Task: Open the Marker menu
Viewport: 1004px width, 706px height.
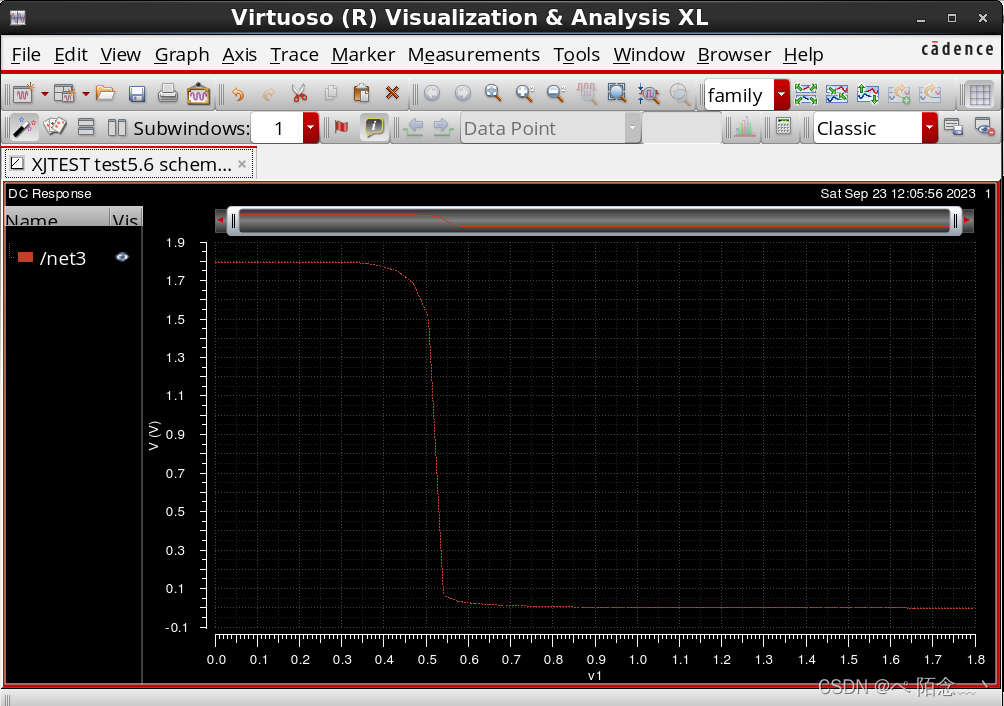Action: click(363, 55)
